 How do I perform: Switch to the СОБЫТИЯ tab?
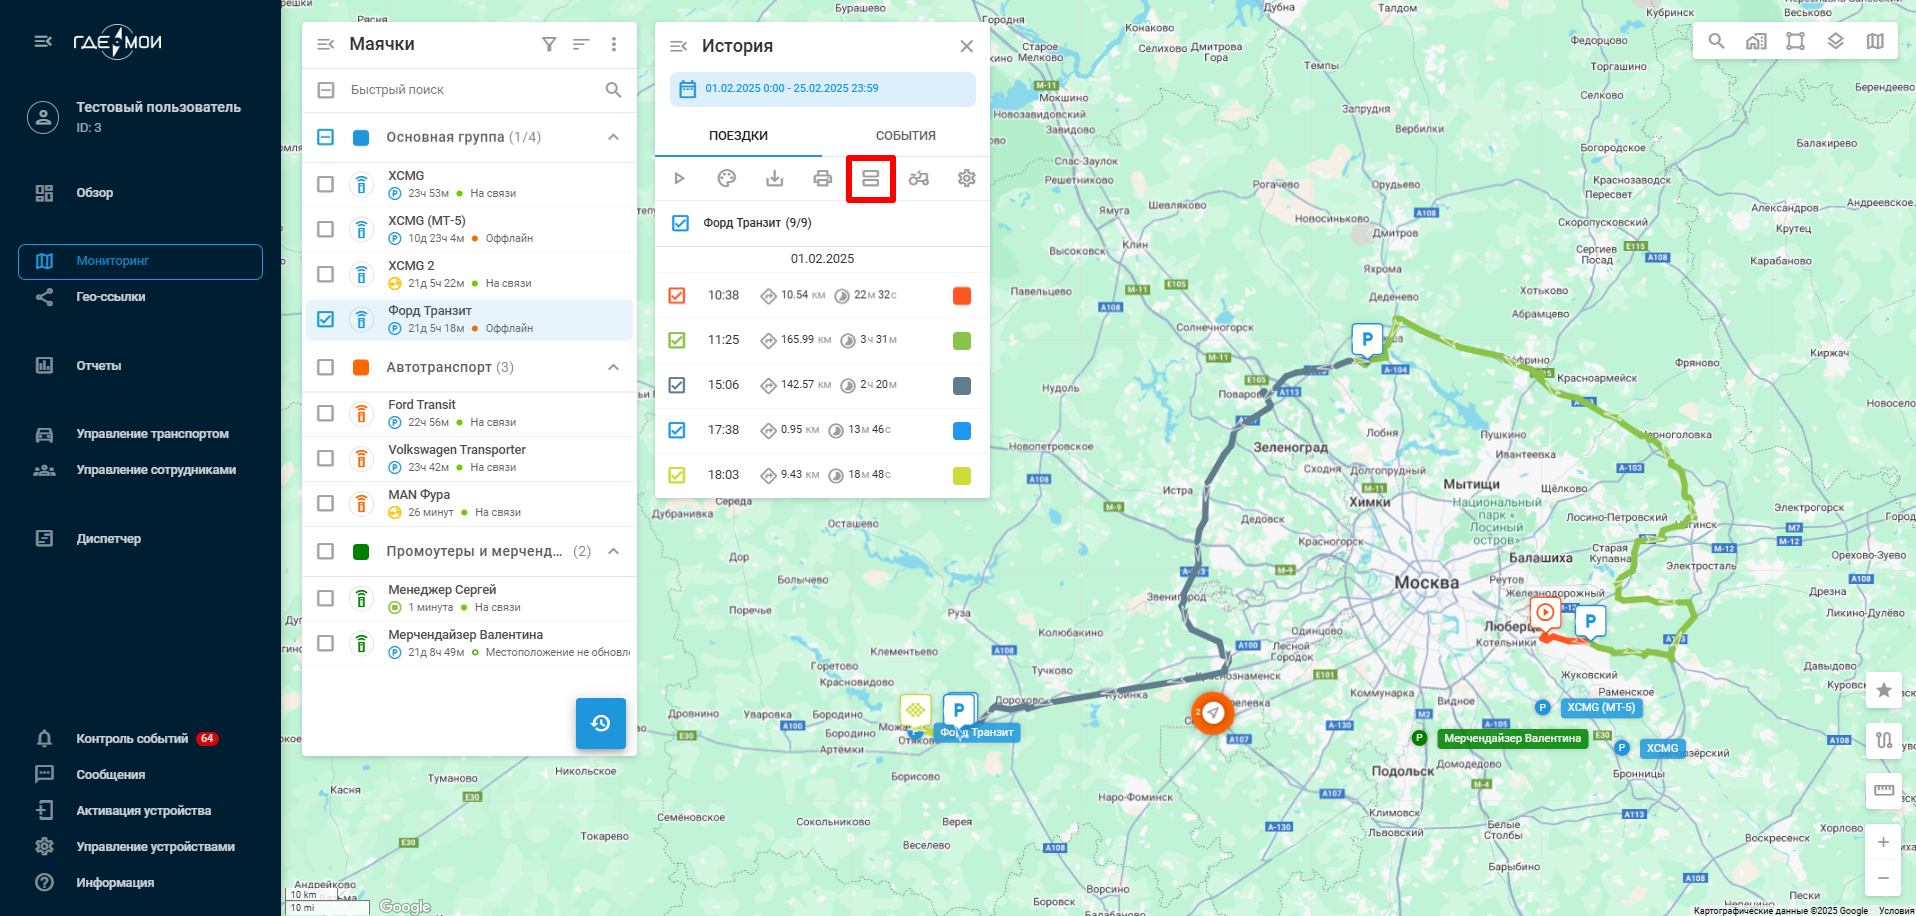905,136
